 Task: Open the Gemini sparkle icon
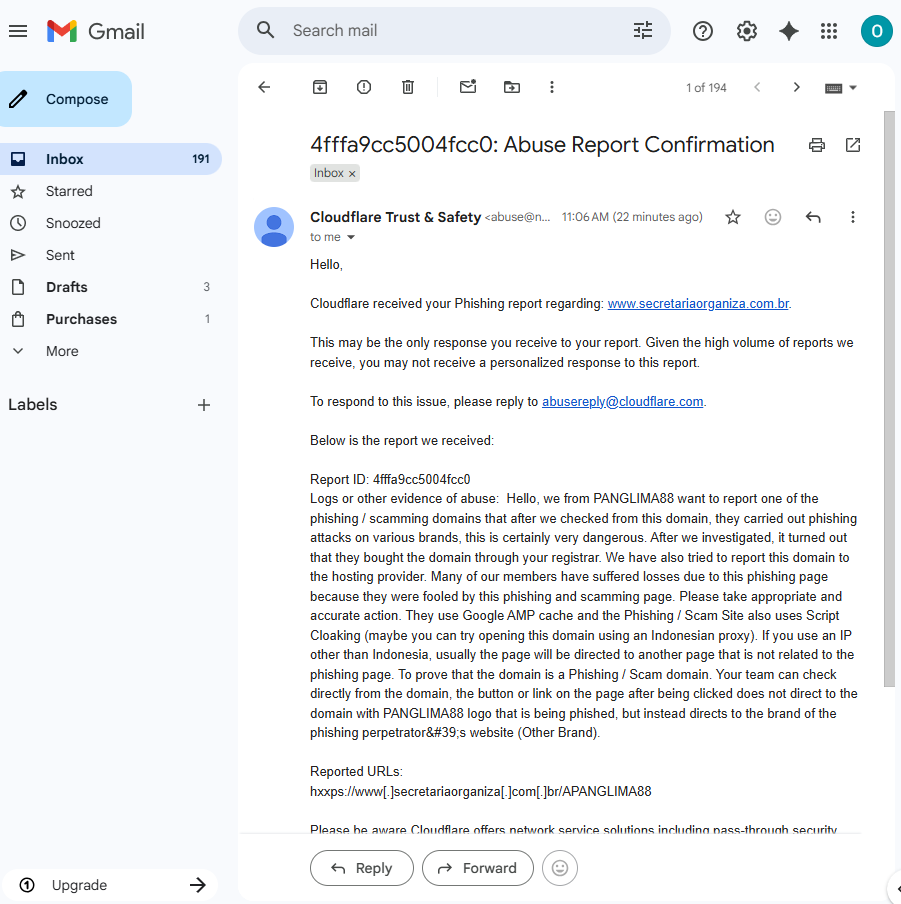[x=789, y=31]
